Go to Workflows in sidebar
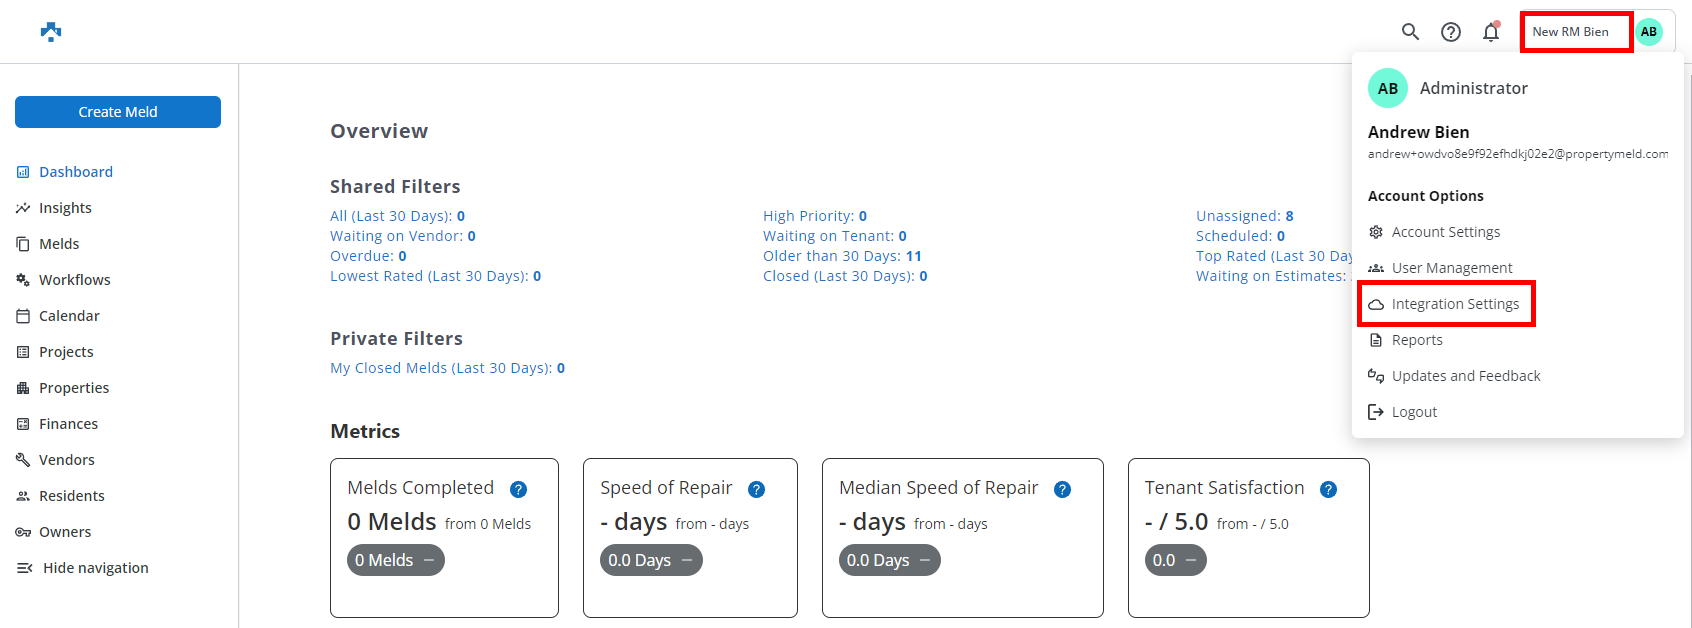The image size is (1692, 628). tap(74, 280)
